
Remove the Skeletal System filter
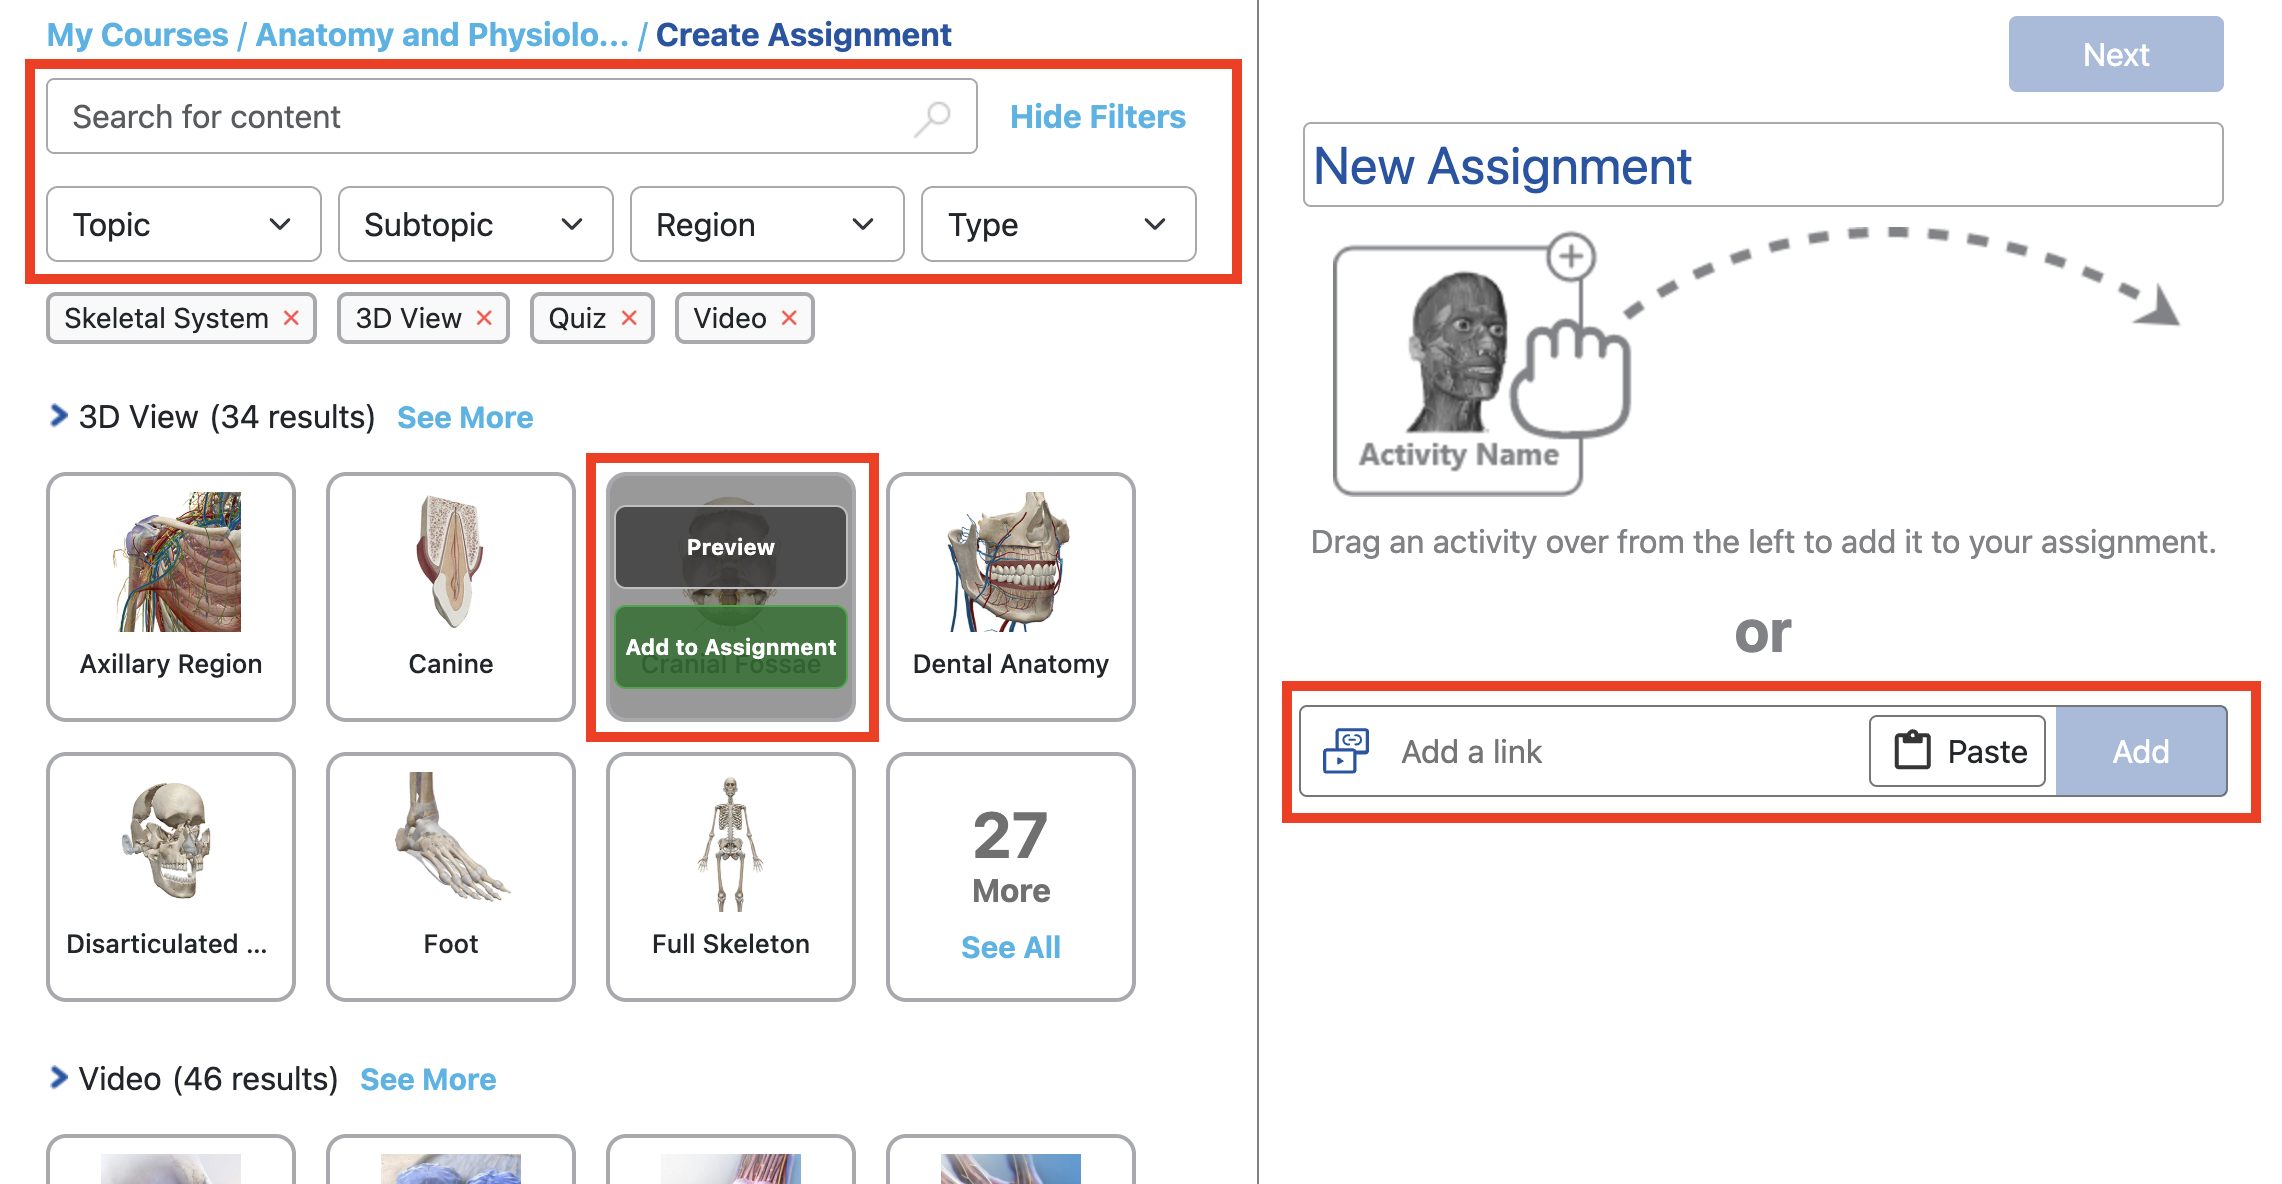[x=292, y=318]
